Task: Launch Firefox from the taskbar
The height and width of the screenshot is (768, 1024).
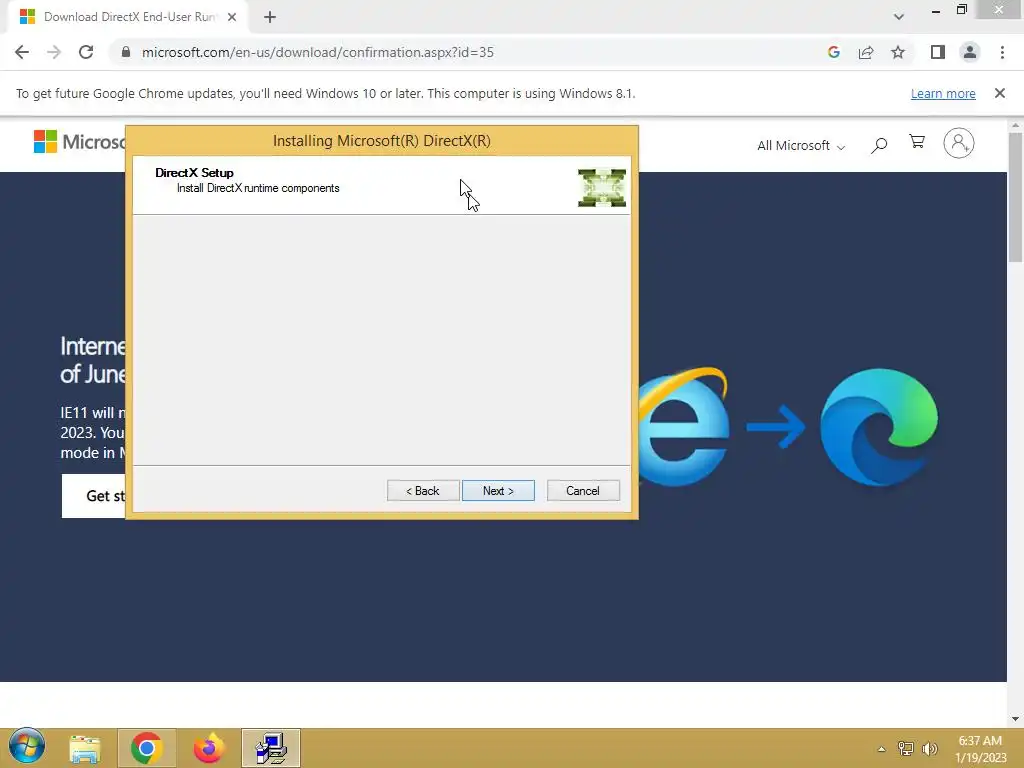Action: [209, 748]
